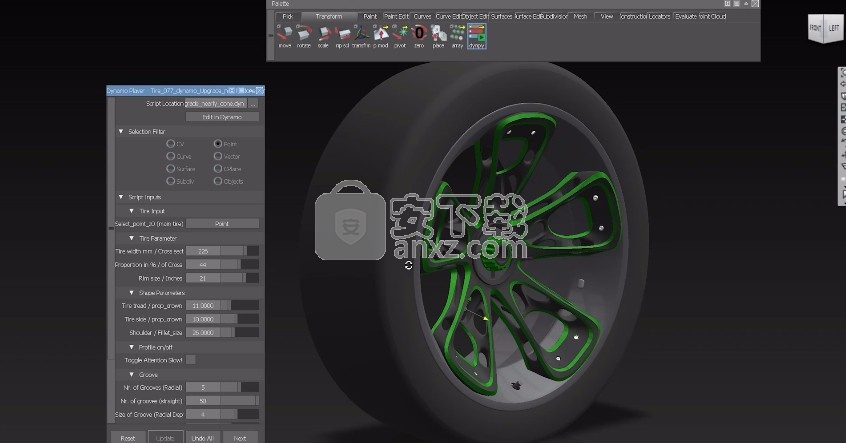Select the Transform CV tool icon

click(361, 36)
